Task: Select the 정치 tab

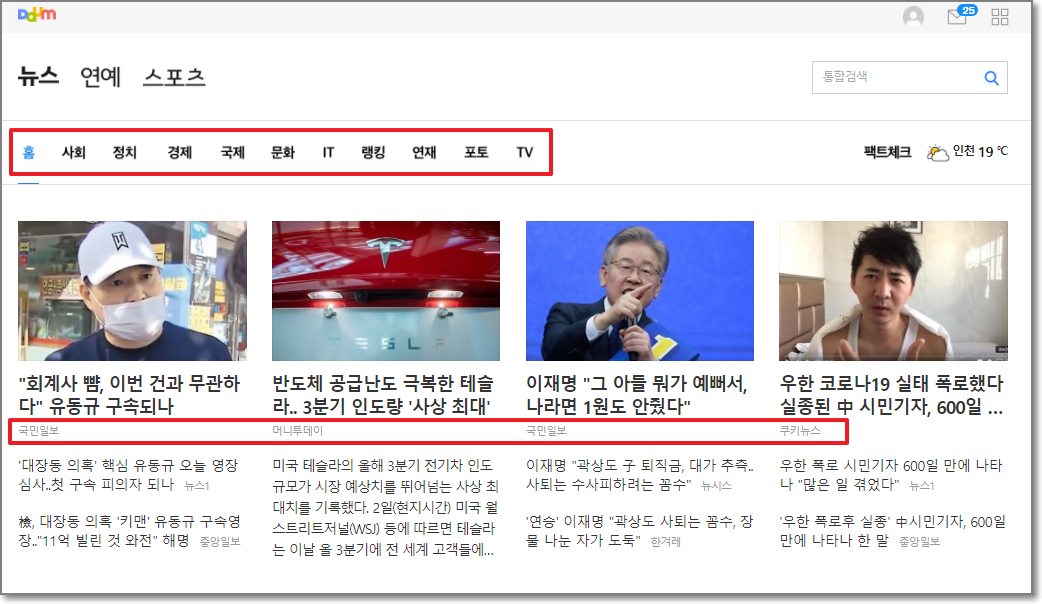Action: 125,152
